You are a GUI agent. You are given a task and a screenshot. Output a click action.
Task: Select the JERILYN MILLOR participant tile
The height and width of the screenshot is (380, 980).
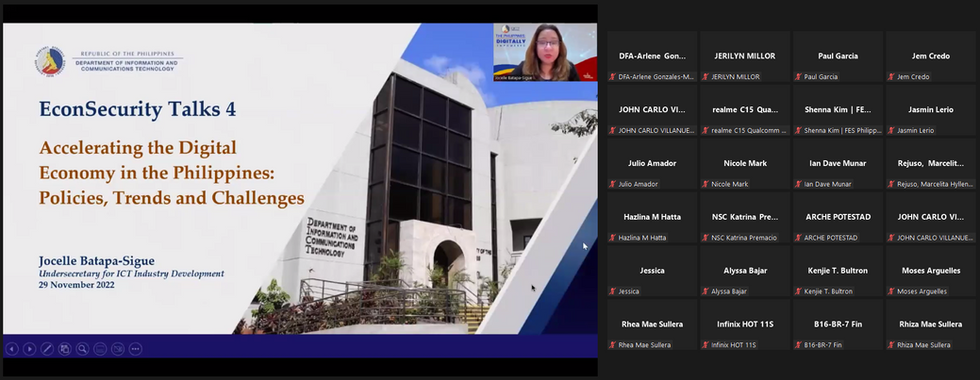pos(745,56)
